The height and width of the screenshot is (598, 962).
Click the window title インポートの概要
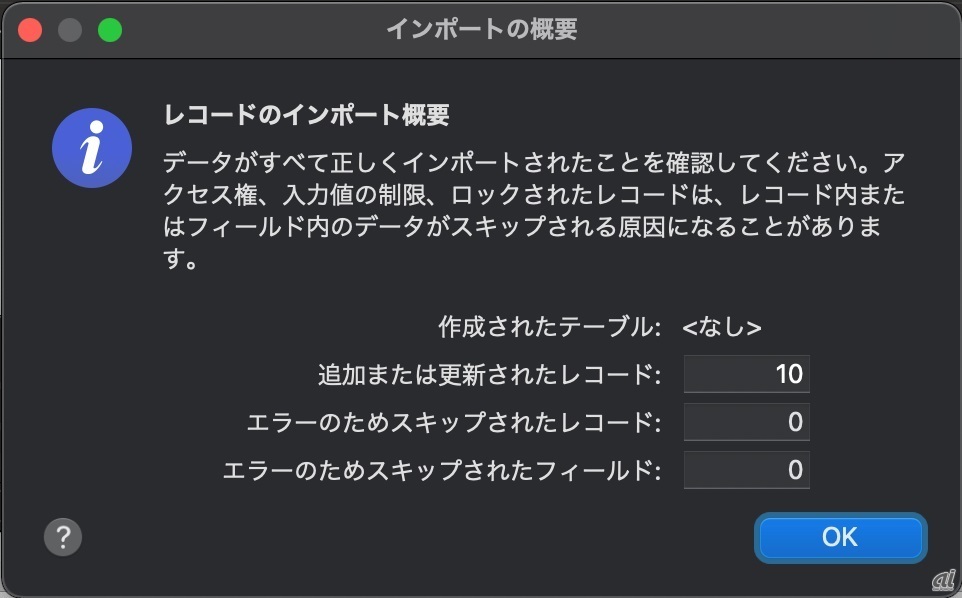(481, 29)
